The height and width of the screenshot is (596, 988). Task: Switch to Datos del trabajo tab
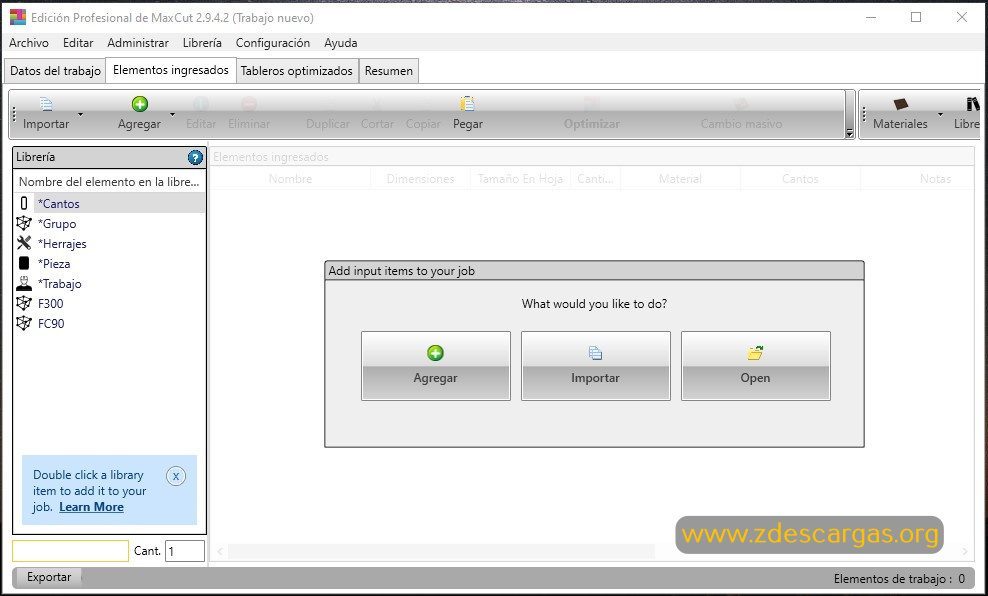(55, 71)
